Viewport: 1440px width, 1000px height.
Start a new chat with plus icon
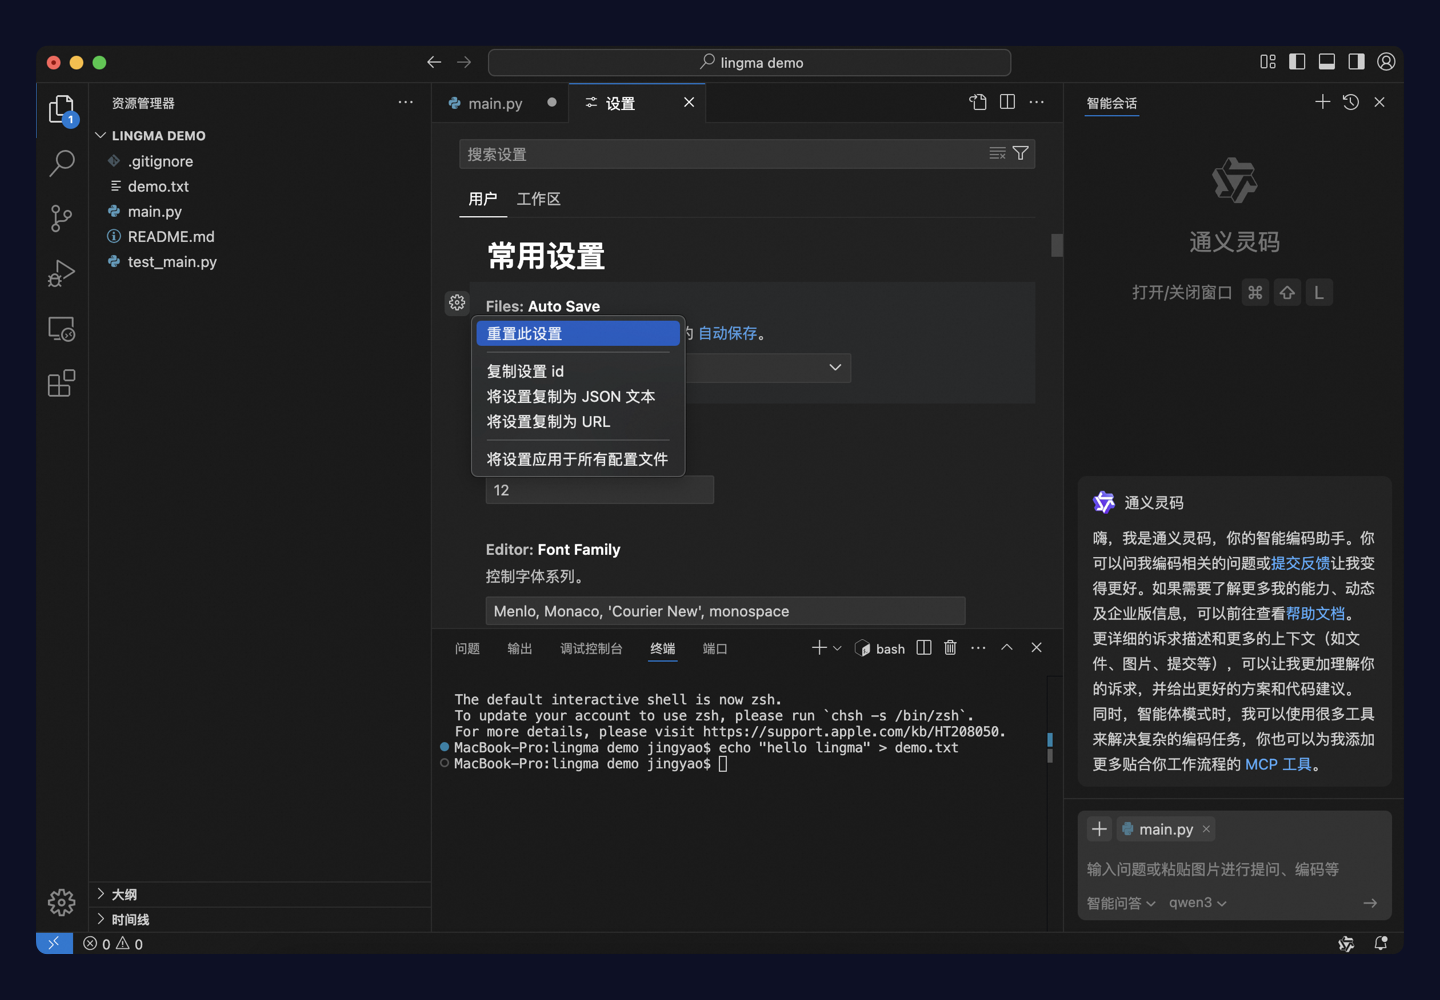coord(1322,102)
